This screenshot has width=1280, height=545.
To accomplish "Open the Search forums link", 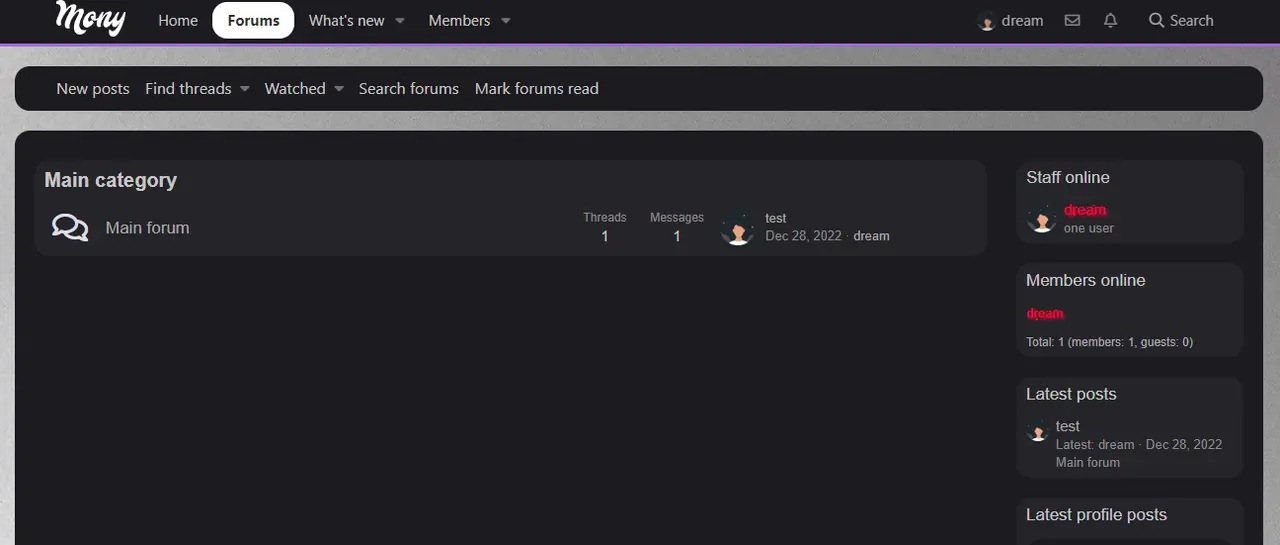I will click(408, 88).
